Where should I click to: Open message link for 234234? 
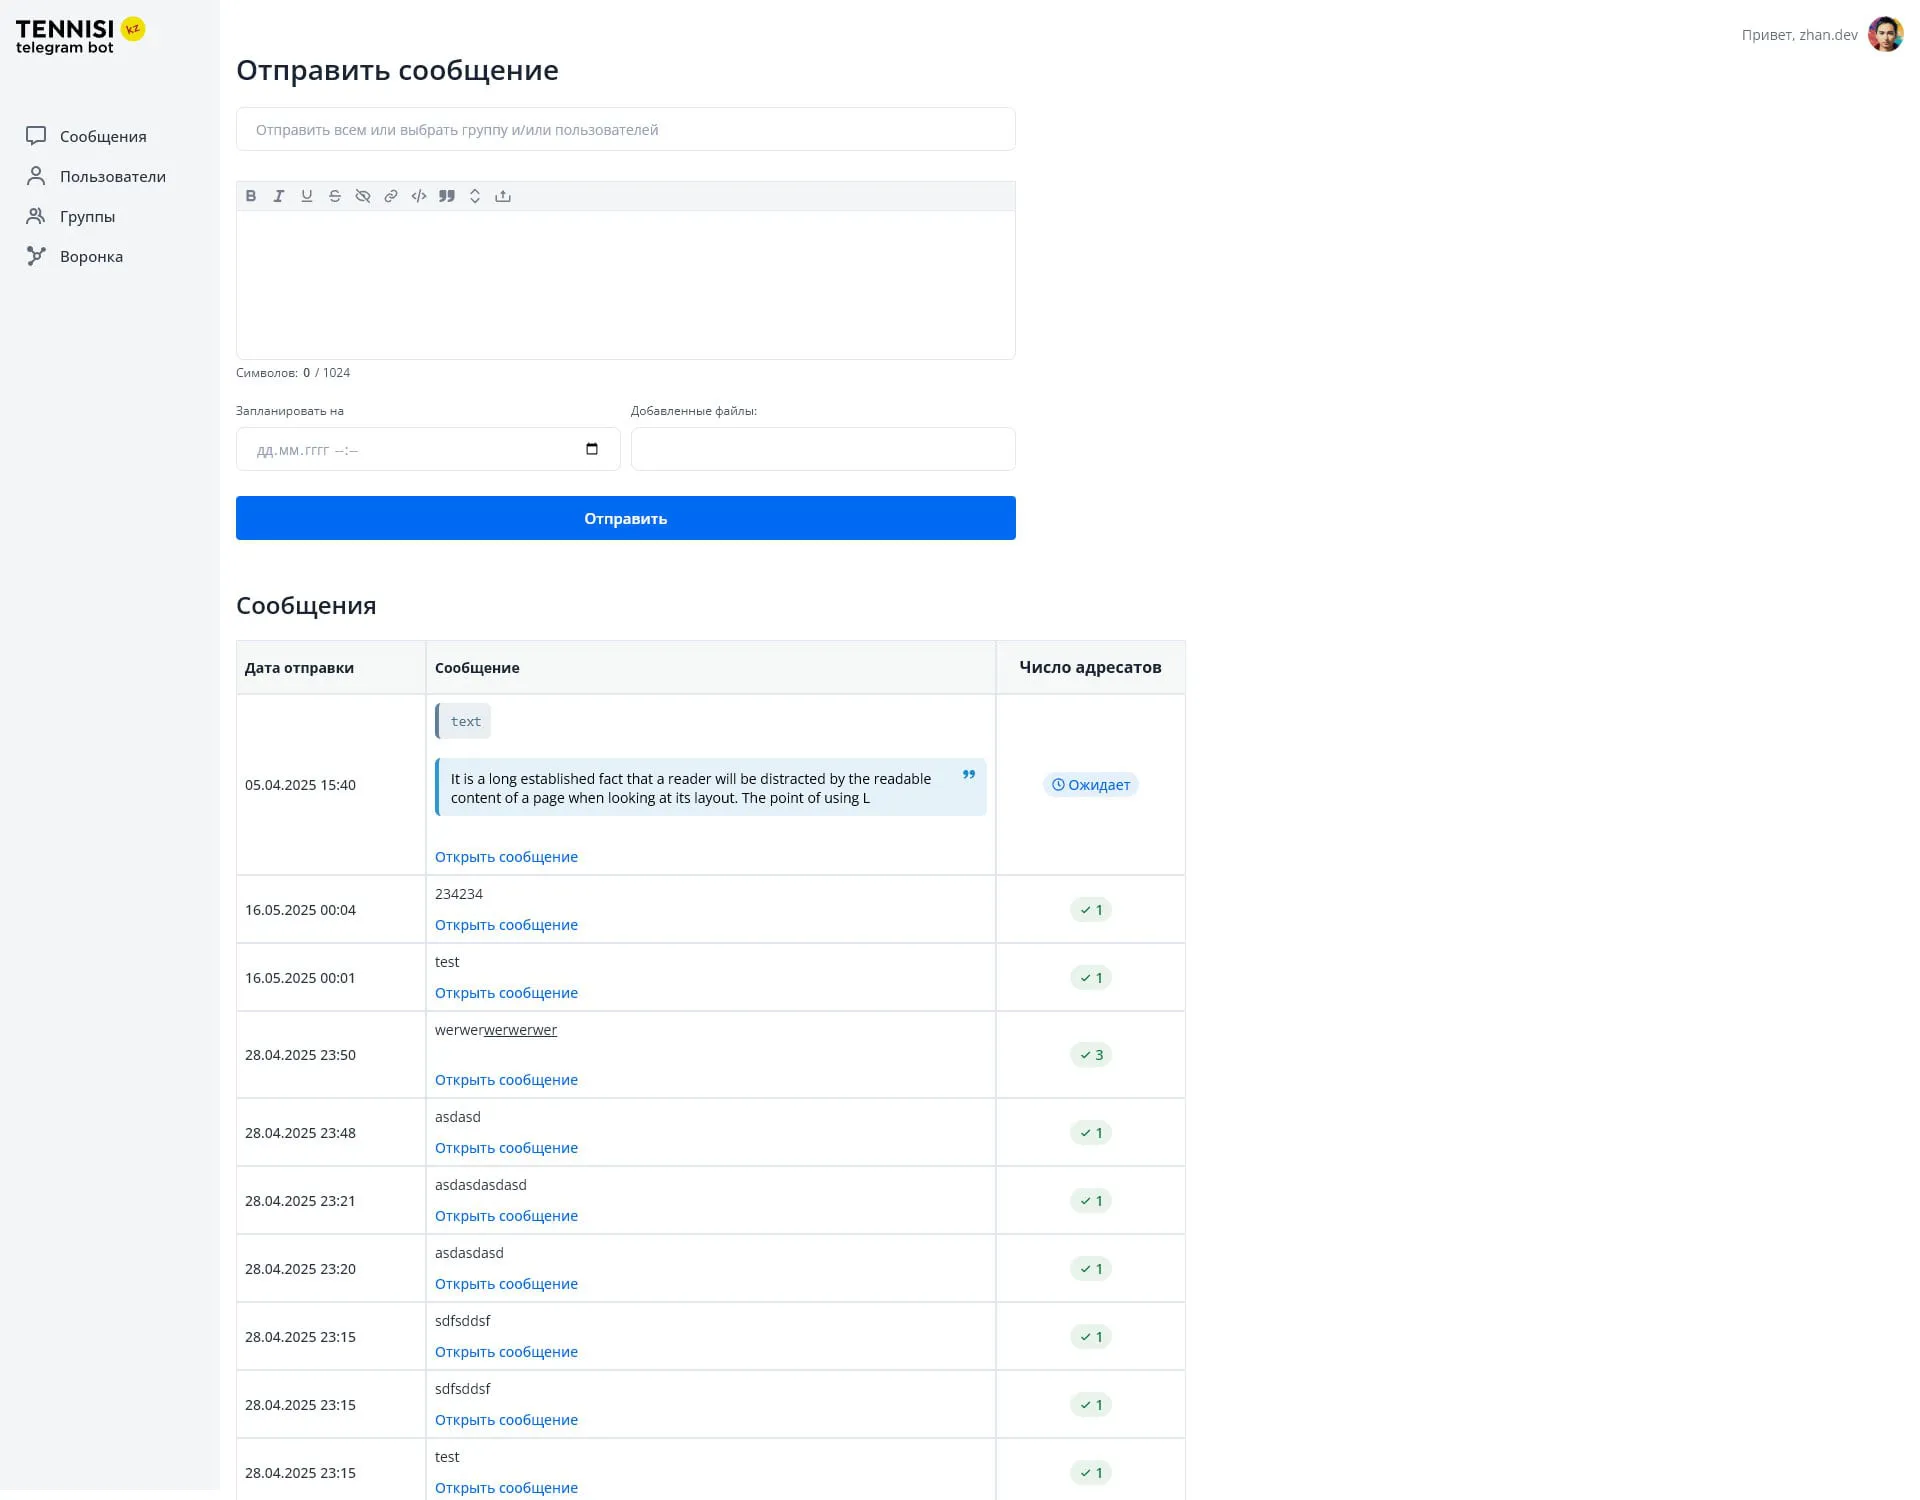506,925
